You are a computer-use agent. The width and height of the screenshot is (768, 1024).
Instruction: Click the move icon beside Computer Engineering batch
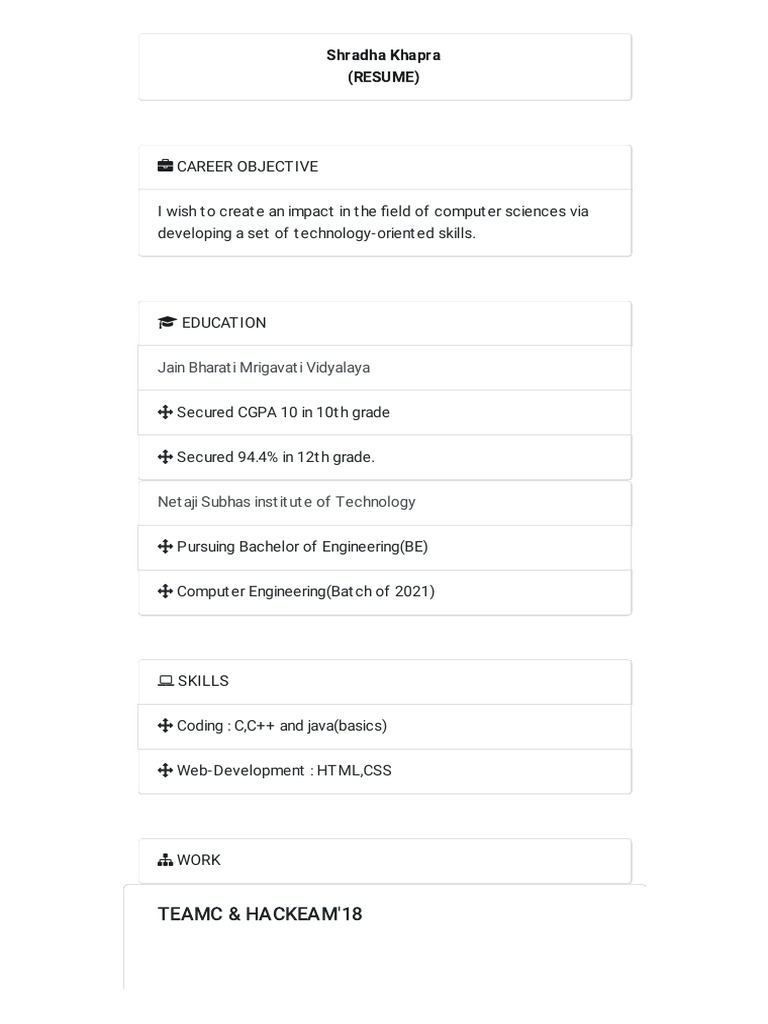click(x=165, y=591)
